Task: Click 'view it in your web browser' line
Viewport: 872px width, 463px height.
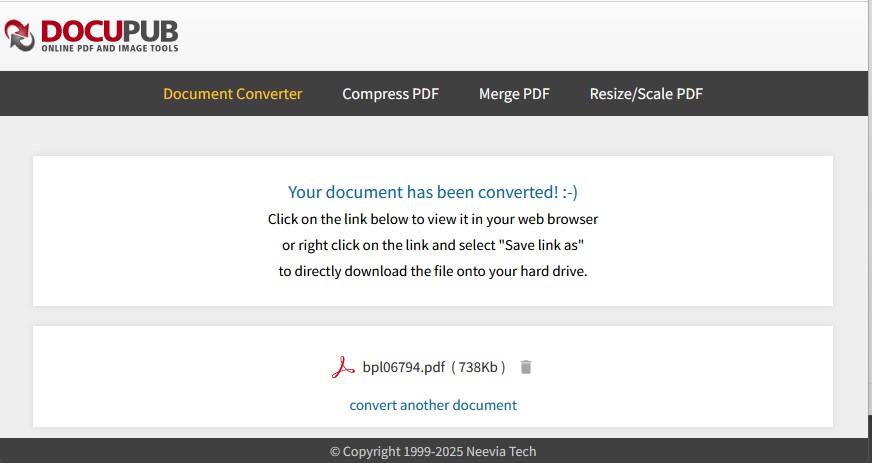Action: tap(433, 219)
